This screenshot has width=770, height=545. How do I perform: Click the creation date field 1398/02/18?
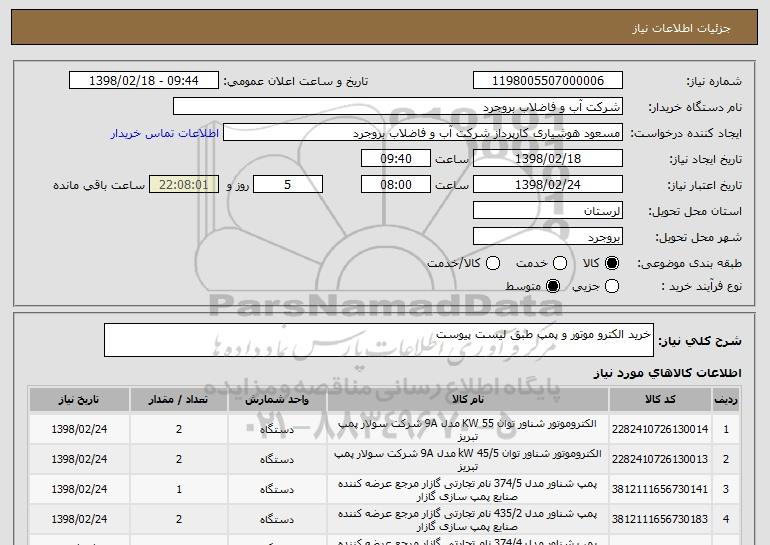(548, 159)
